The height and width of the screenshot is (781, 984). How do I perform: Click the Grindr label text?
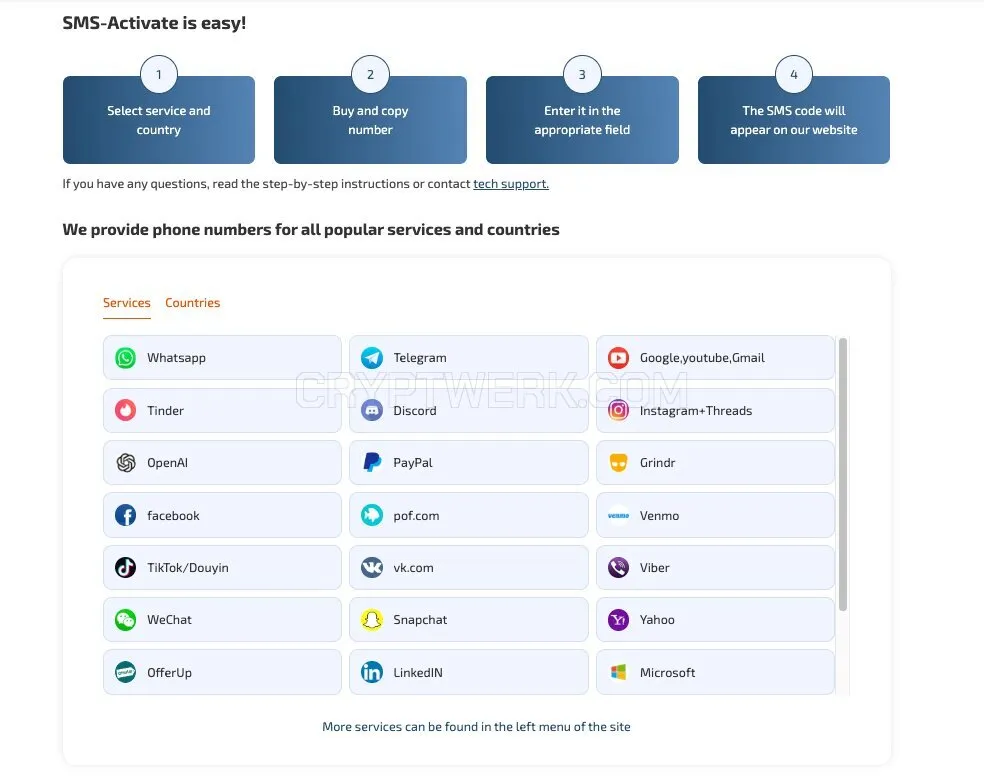tap(657, 463)
